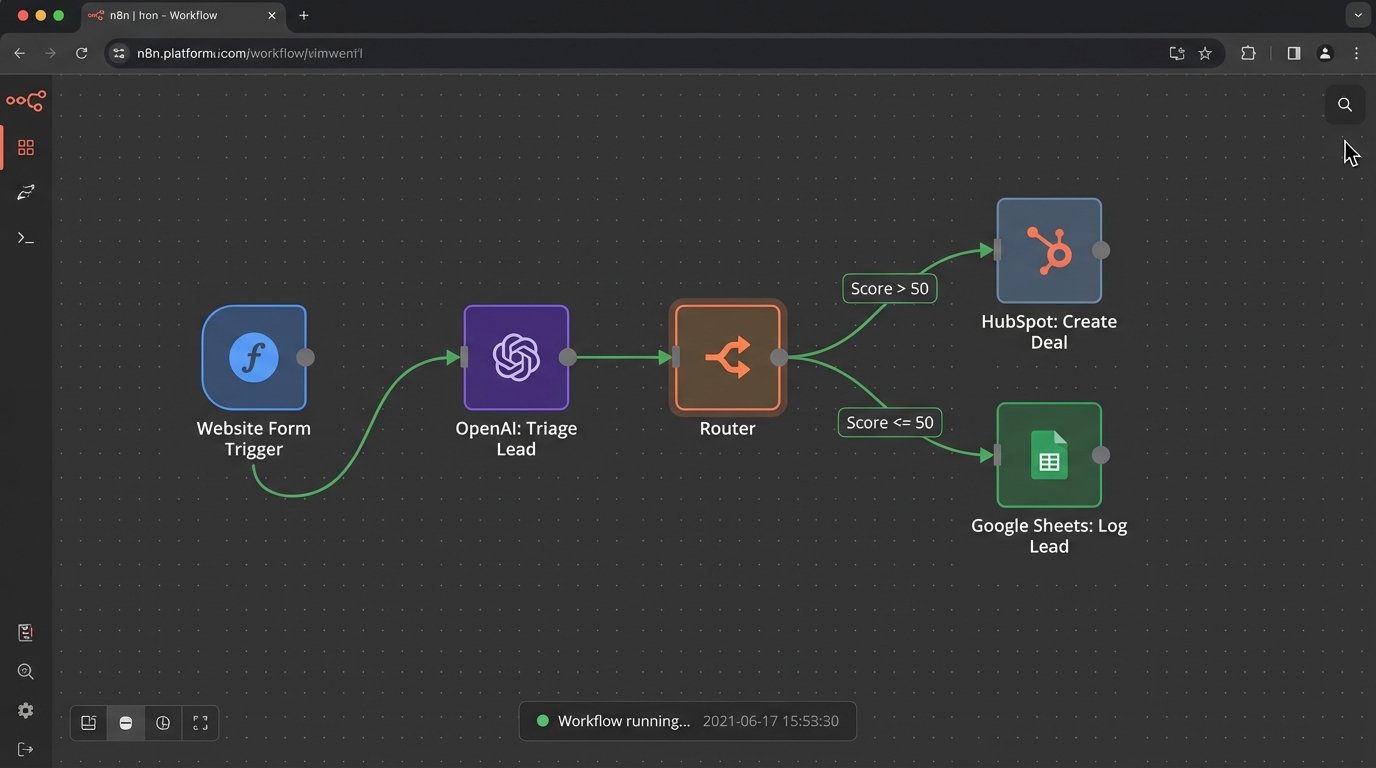The width and height of the screenshot is (1376, 768).
Task: Open the browser extensions puzzle menu
Action: click(1248, 53)
